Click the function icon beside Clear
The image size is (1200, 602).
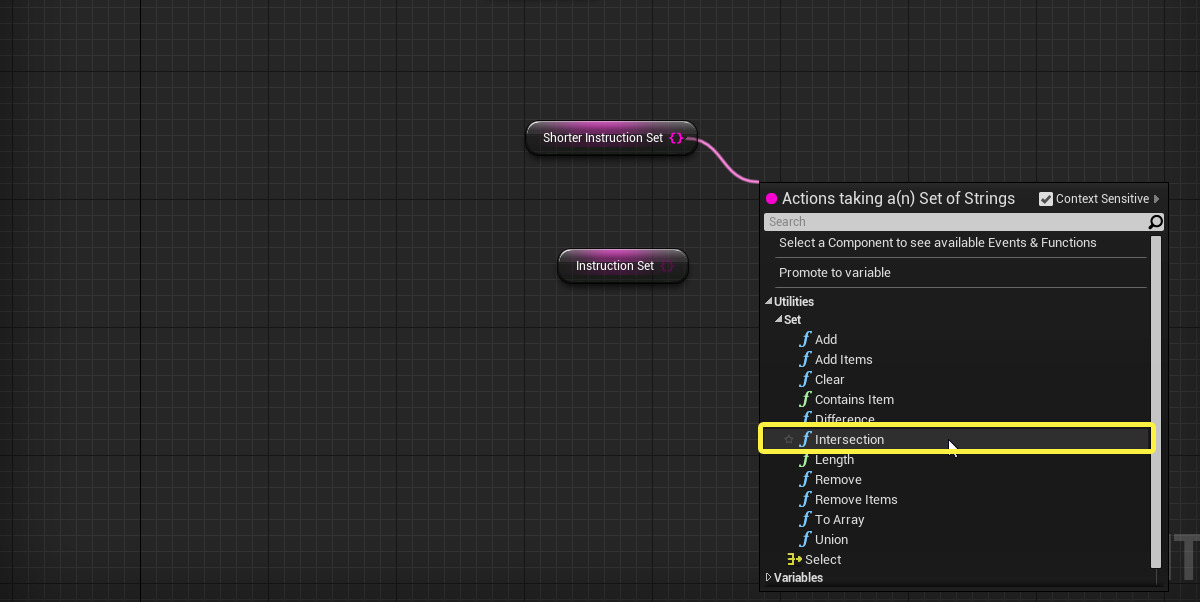pyautogui.click(x=805, y=380)
